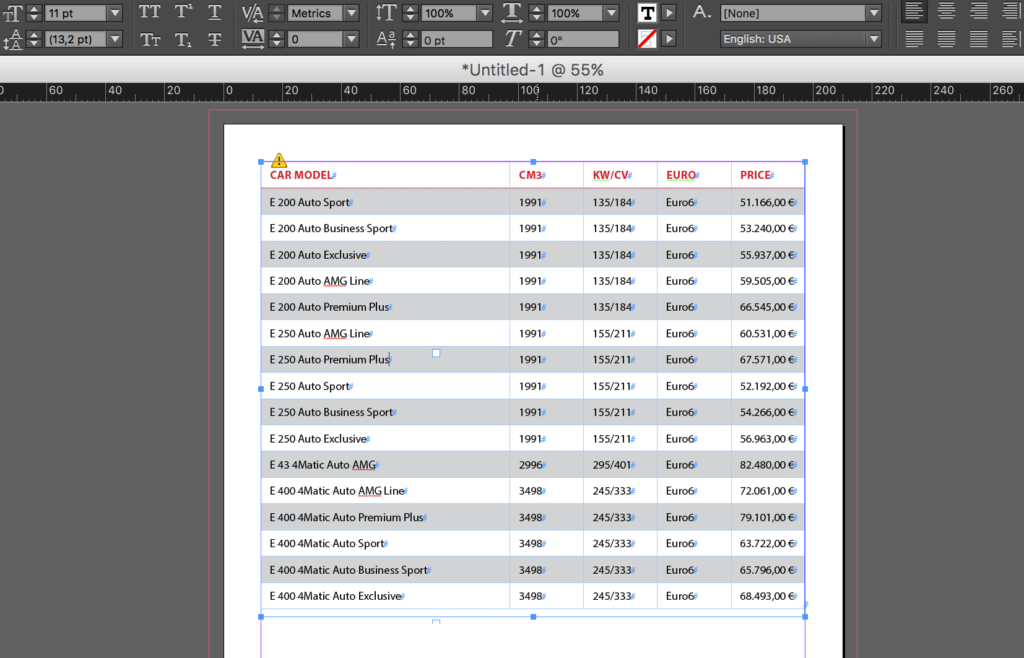This screenshot has width=1024, height=658.
Task: Click the "2996" cell in the CM3 column
Action: [x=547, y=465]
